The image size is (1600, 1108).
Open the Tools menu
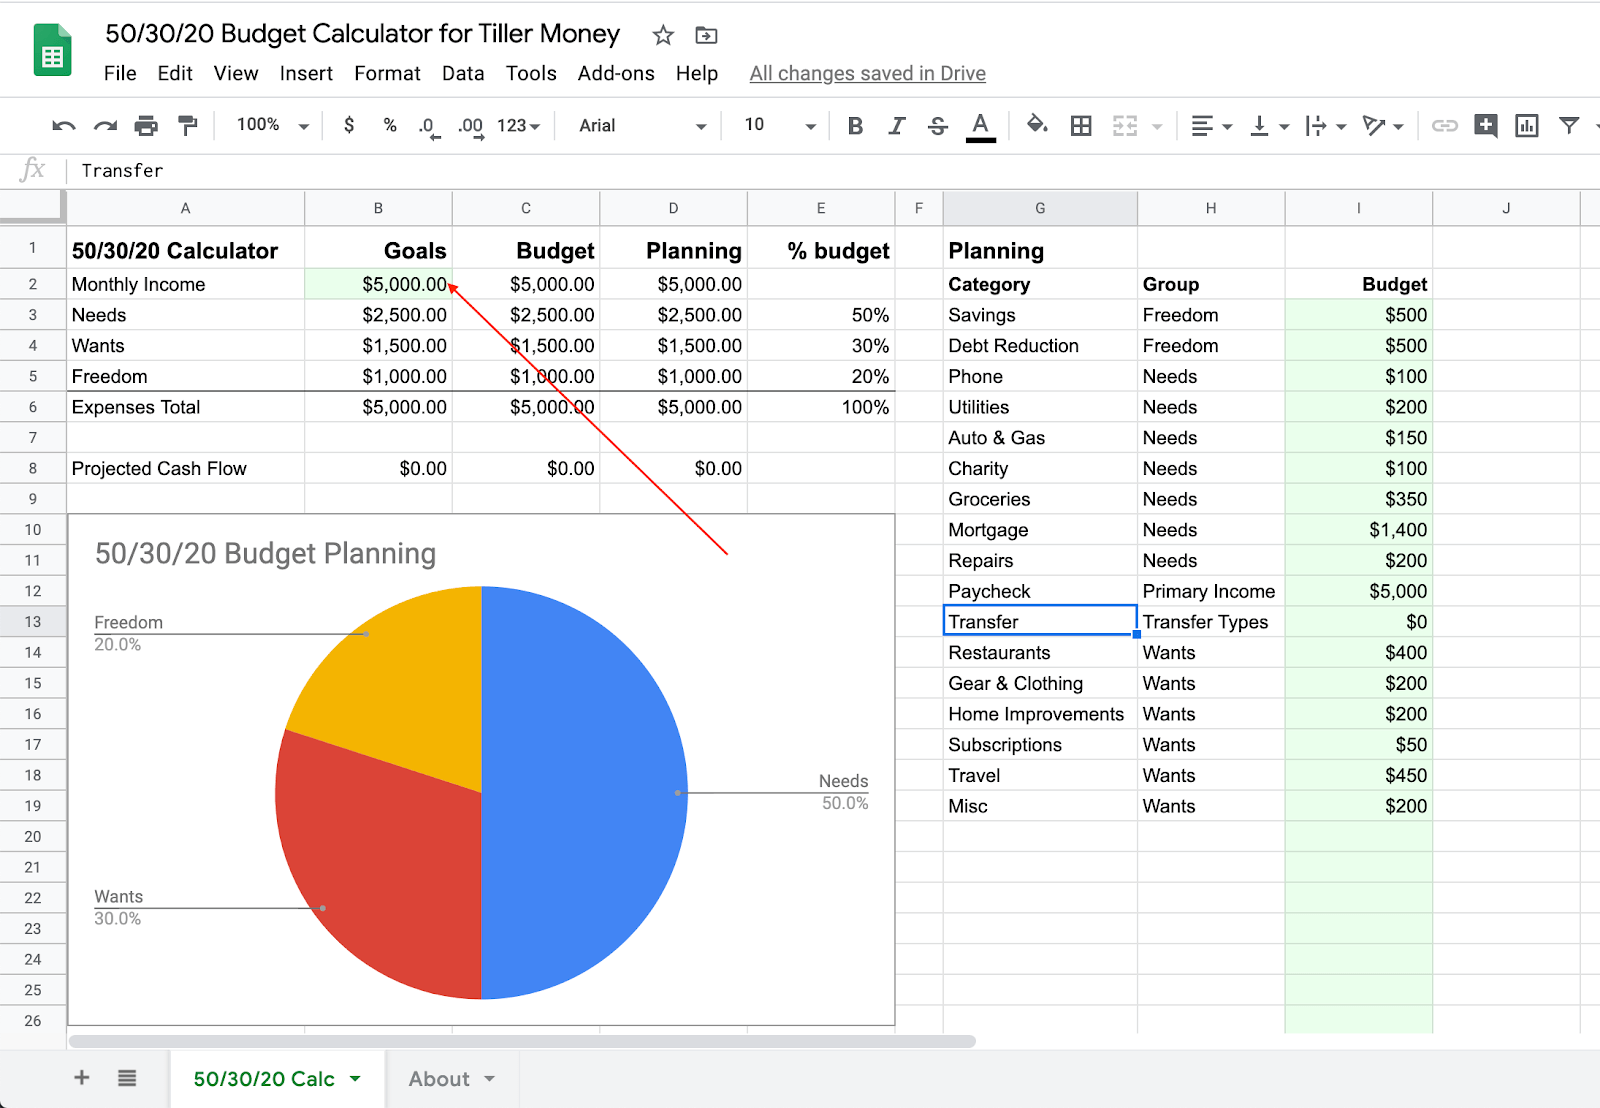tap(531, 73)
